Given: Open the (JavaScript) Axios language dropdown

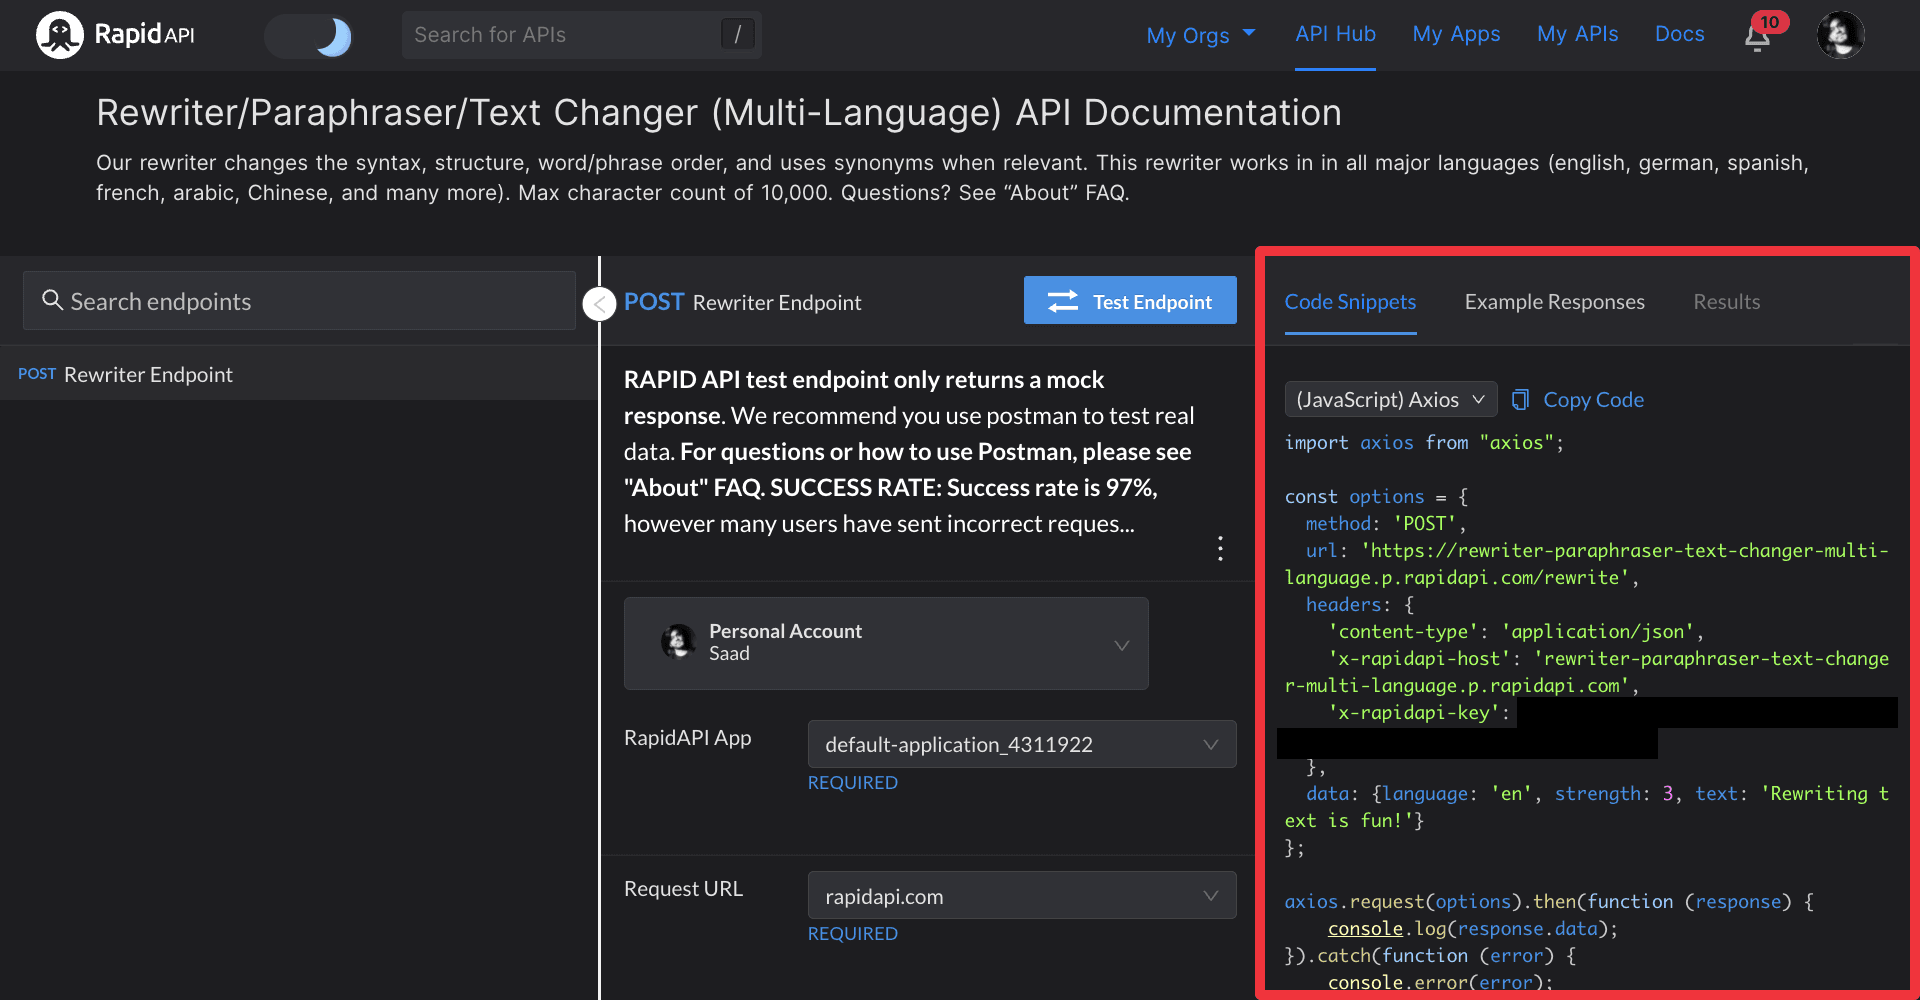Looking at the screenshot, I should pyautogui.click(x=1391, y=399).
